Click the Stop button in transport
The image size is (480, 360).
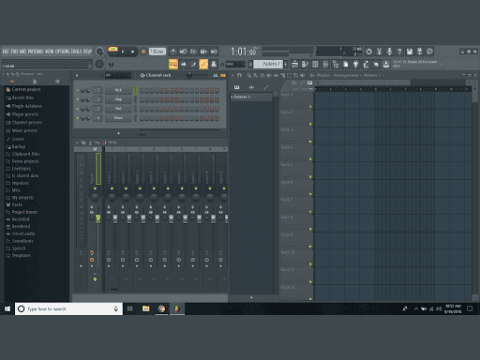(x=132, y=52)
